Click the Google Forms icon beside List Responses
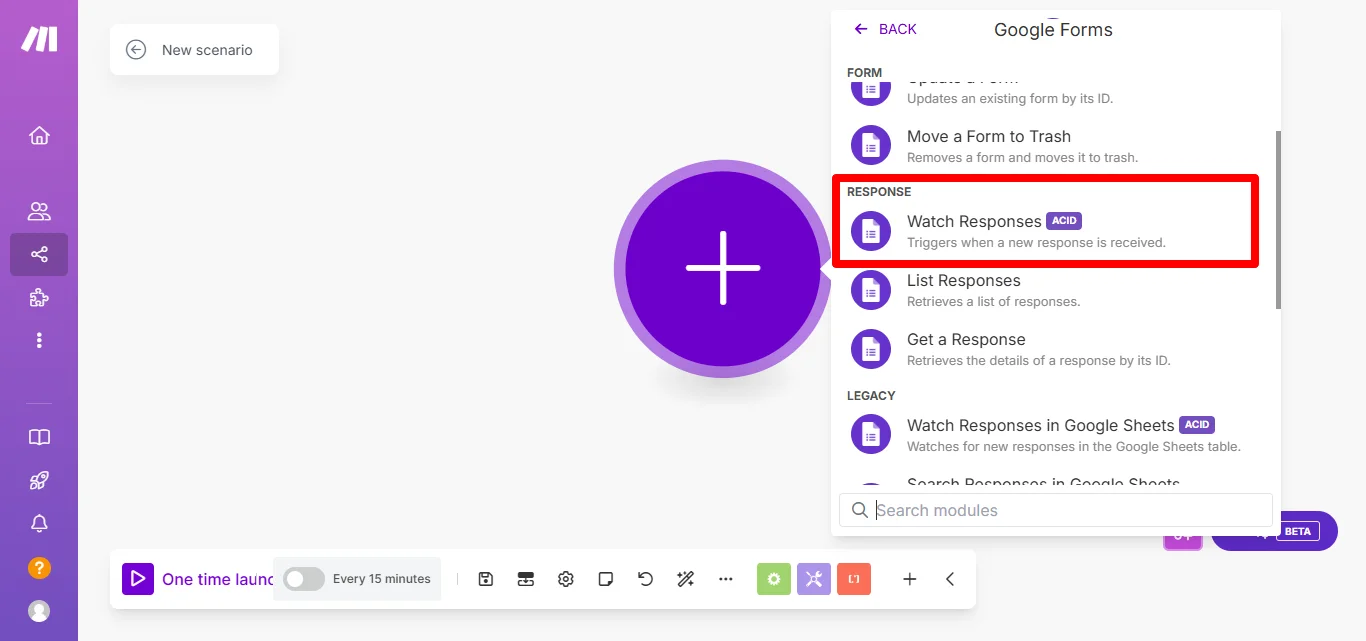1366x641 pixels. click(x=871, y=290)
